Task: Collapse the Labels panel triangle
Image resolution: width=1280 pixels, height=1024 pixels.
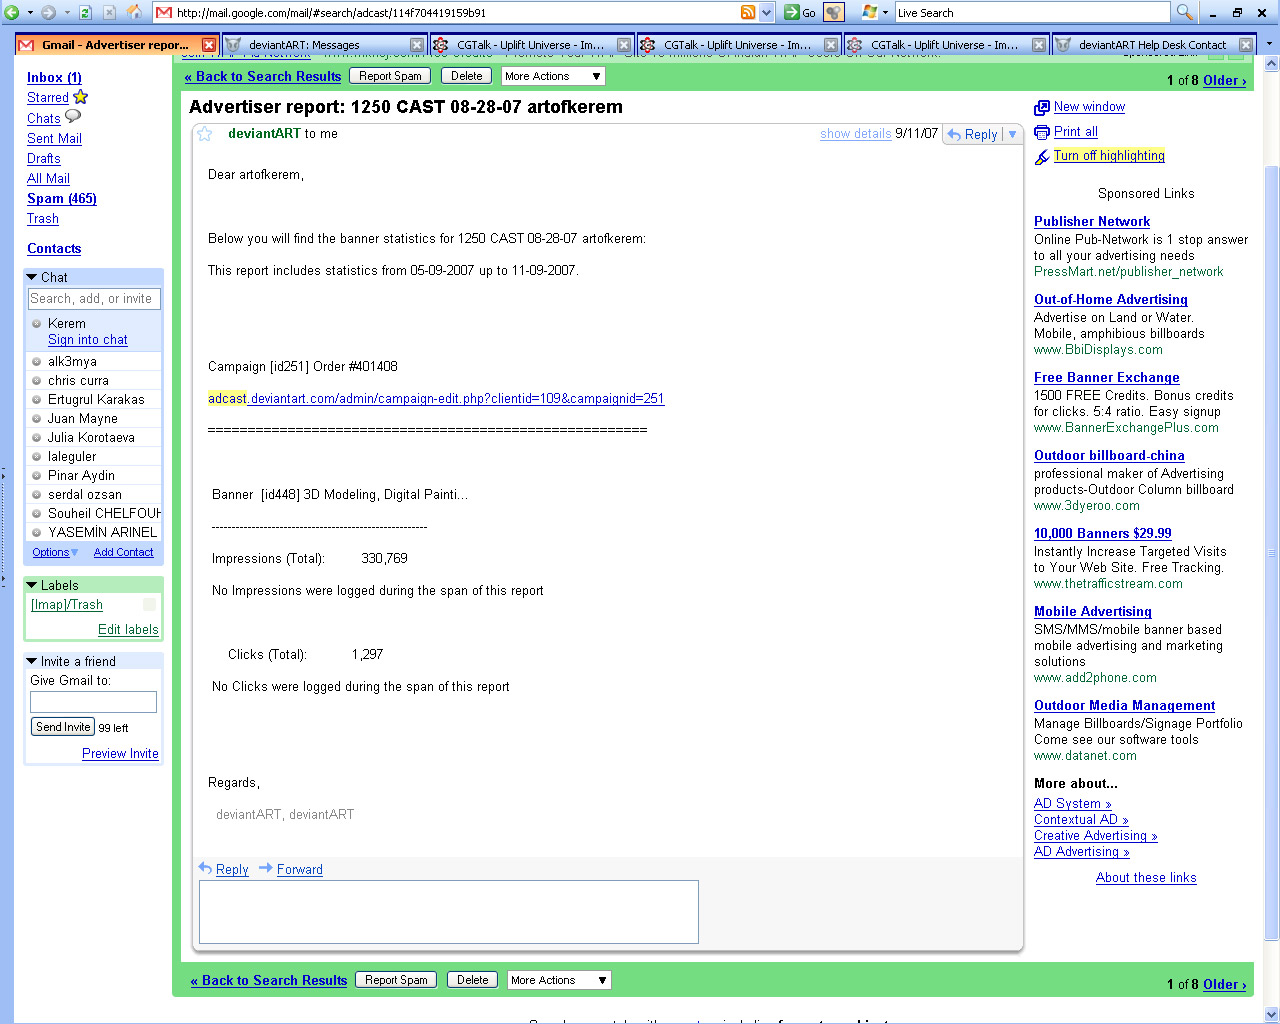Action: pos(32,585)
